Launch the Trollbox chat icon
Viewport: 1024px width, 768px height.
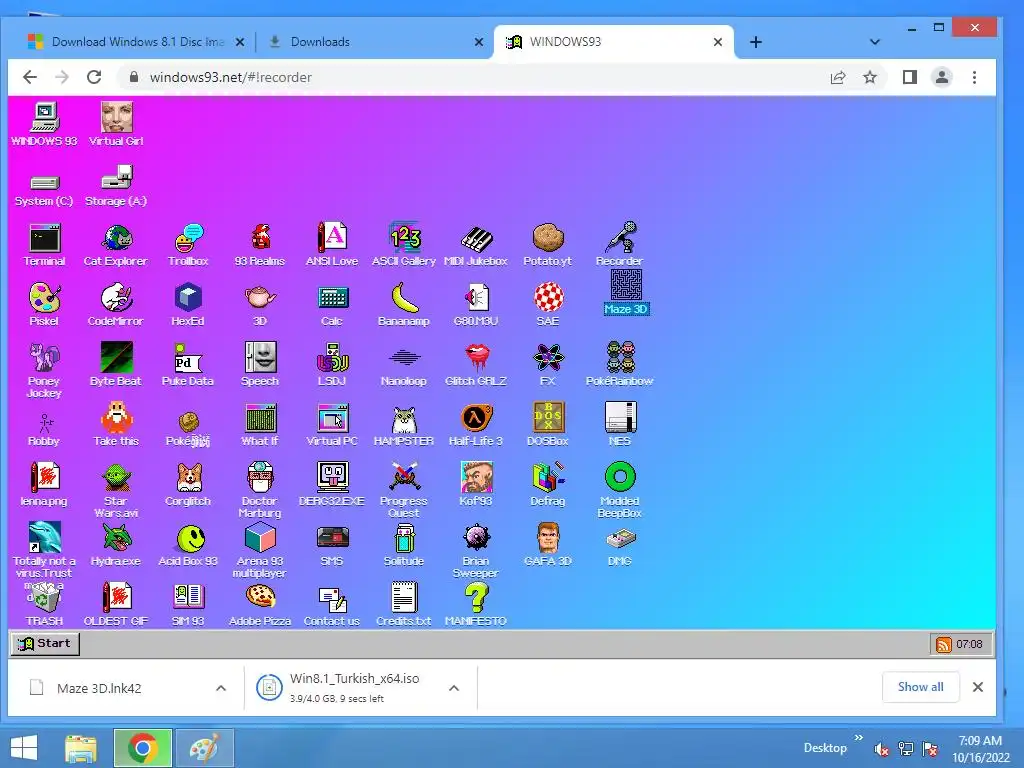(188, 245)
